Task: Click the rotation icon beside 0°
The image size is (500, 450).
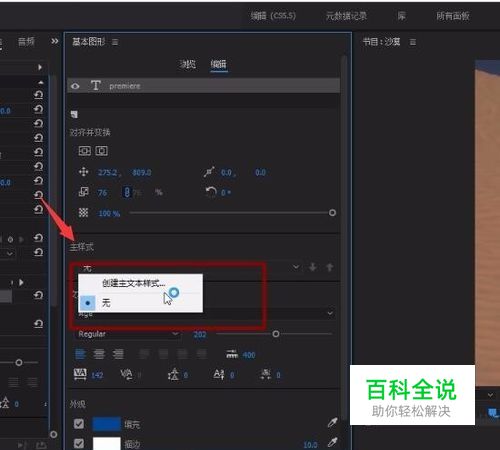Action: pyautogui.click(x=211, y=192)
